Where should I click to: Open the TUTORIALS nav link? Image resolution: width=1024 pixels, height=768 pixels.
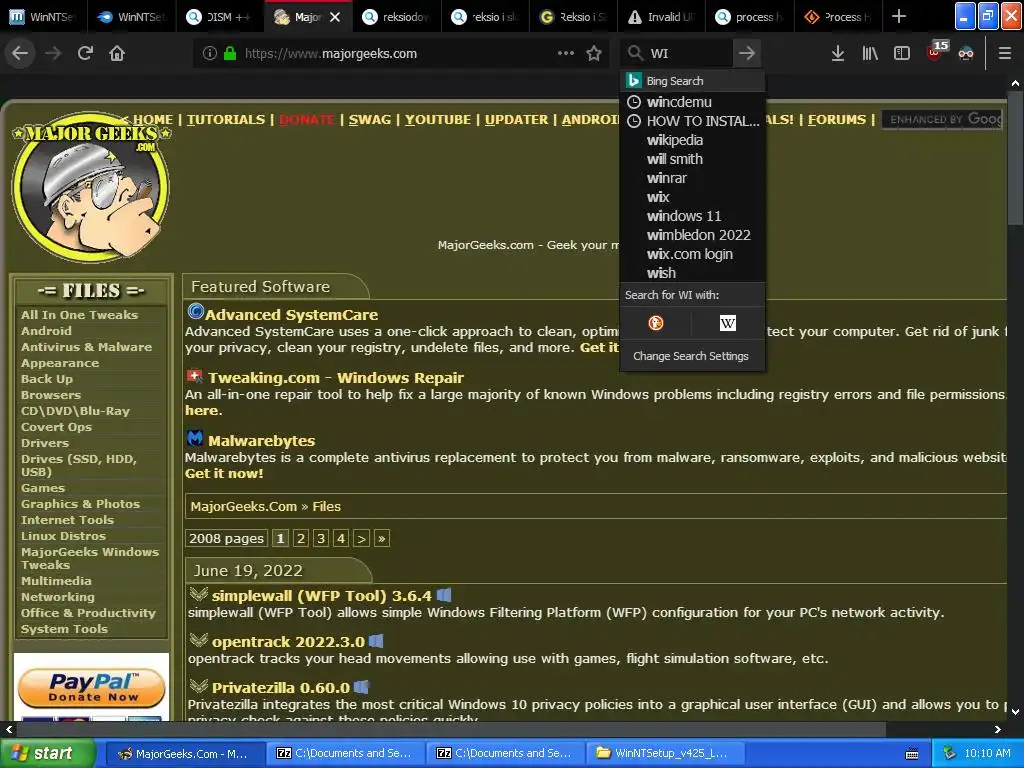(x=226, y=120)
